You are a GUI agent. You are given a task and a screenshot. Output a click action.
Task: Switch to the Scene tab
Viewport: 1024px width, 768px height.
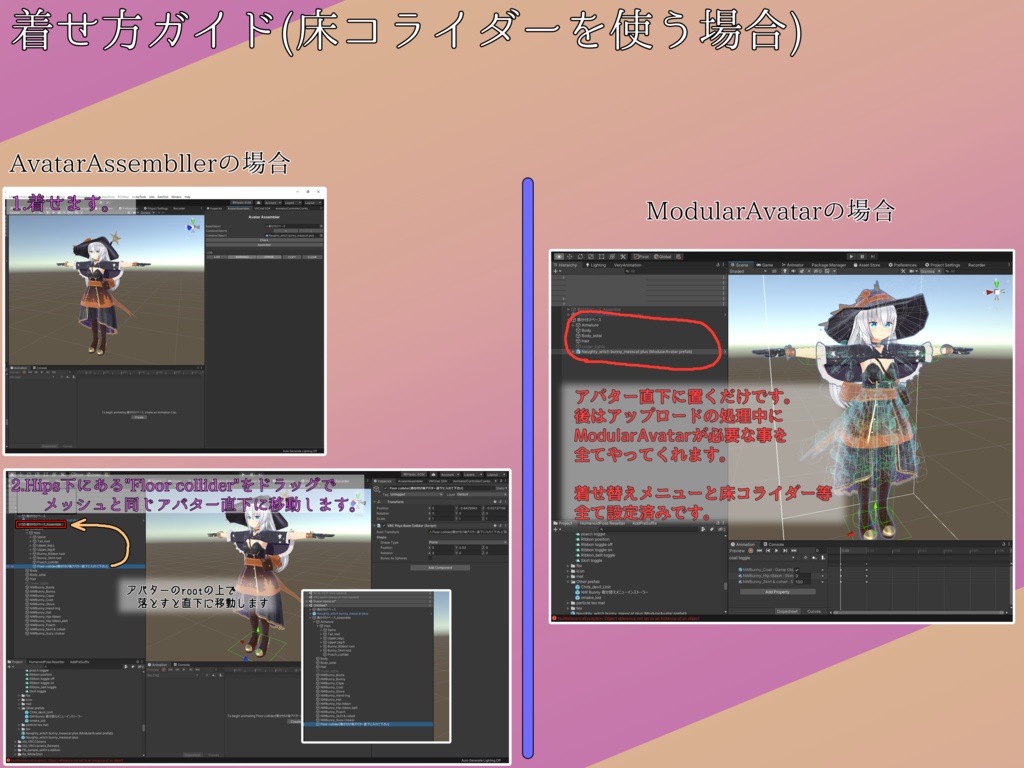click(x=739, y=265)
